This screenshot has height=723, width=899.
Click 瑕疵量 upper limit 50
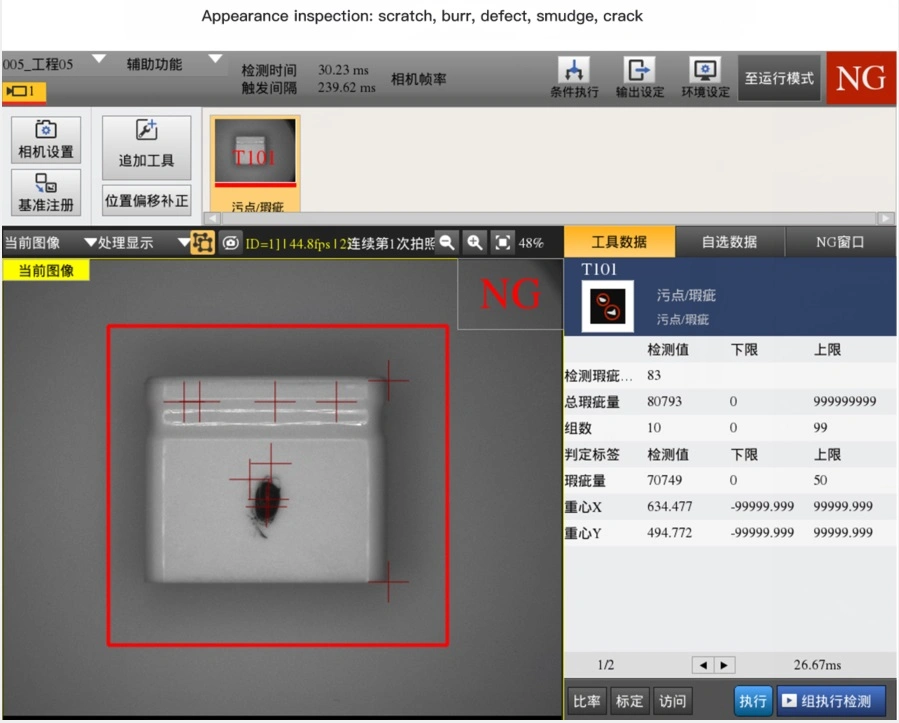820,480
